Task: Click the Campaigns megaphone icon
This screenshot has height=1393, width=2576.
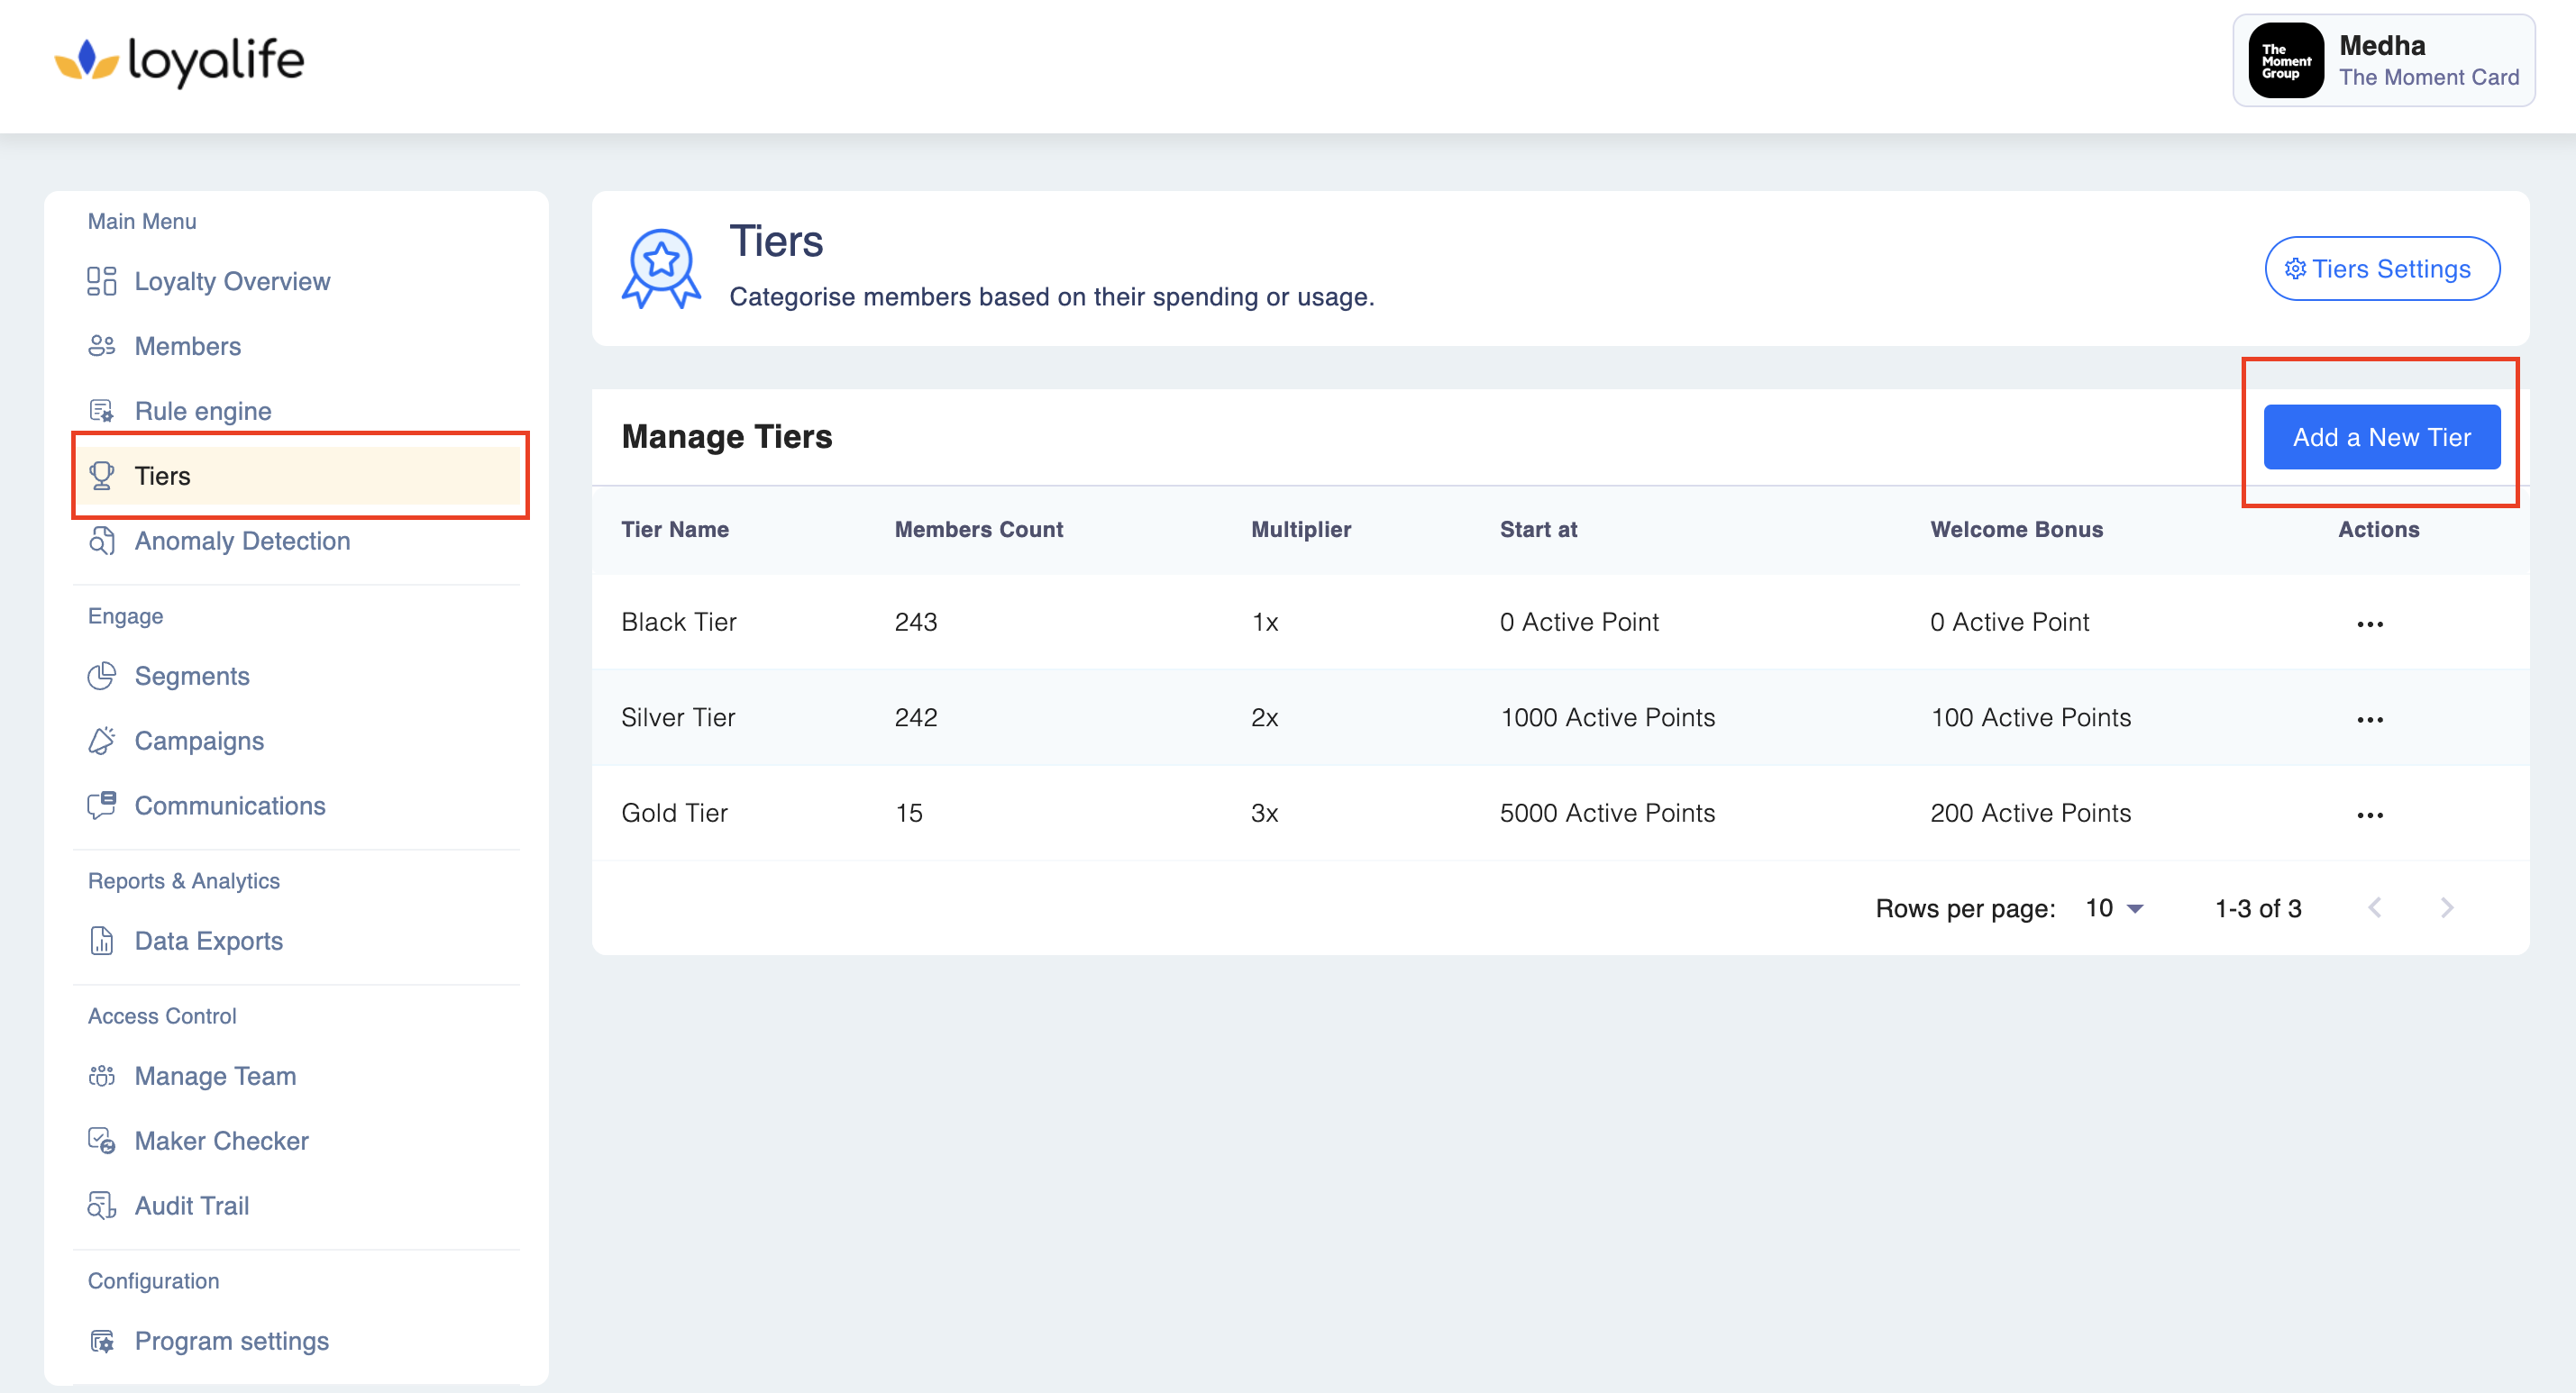Action: click(x=101, y=741)
